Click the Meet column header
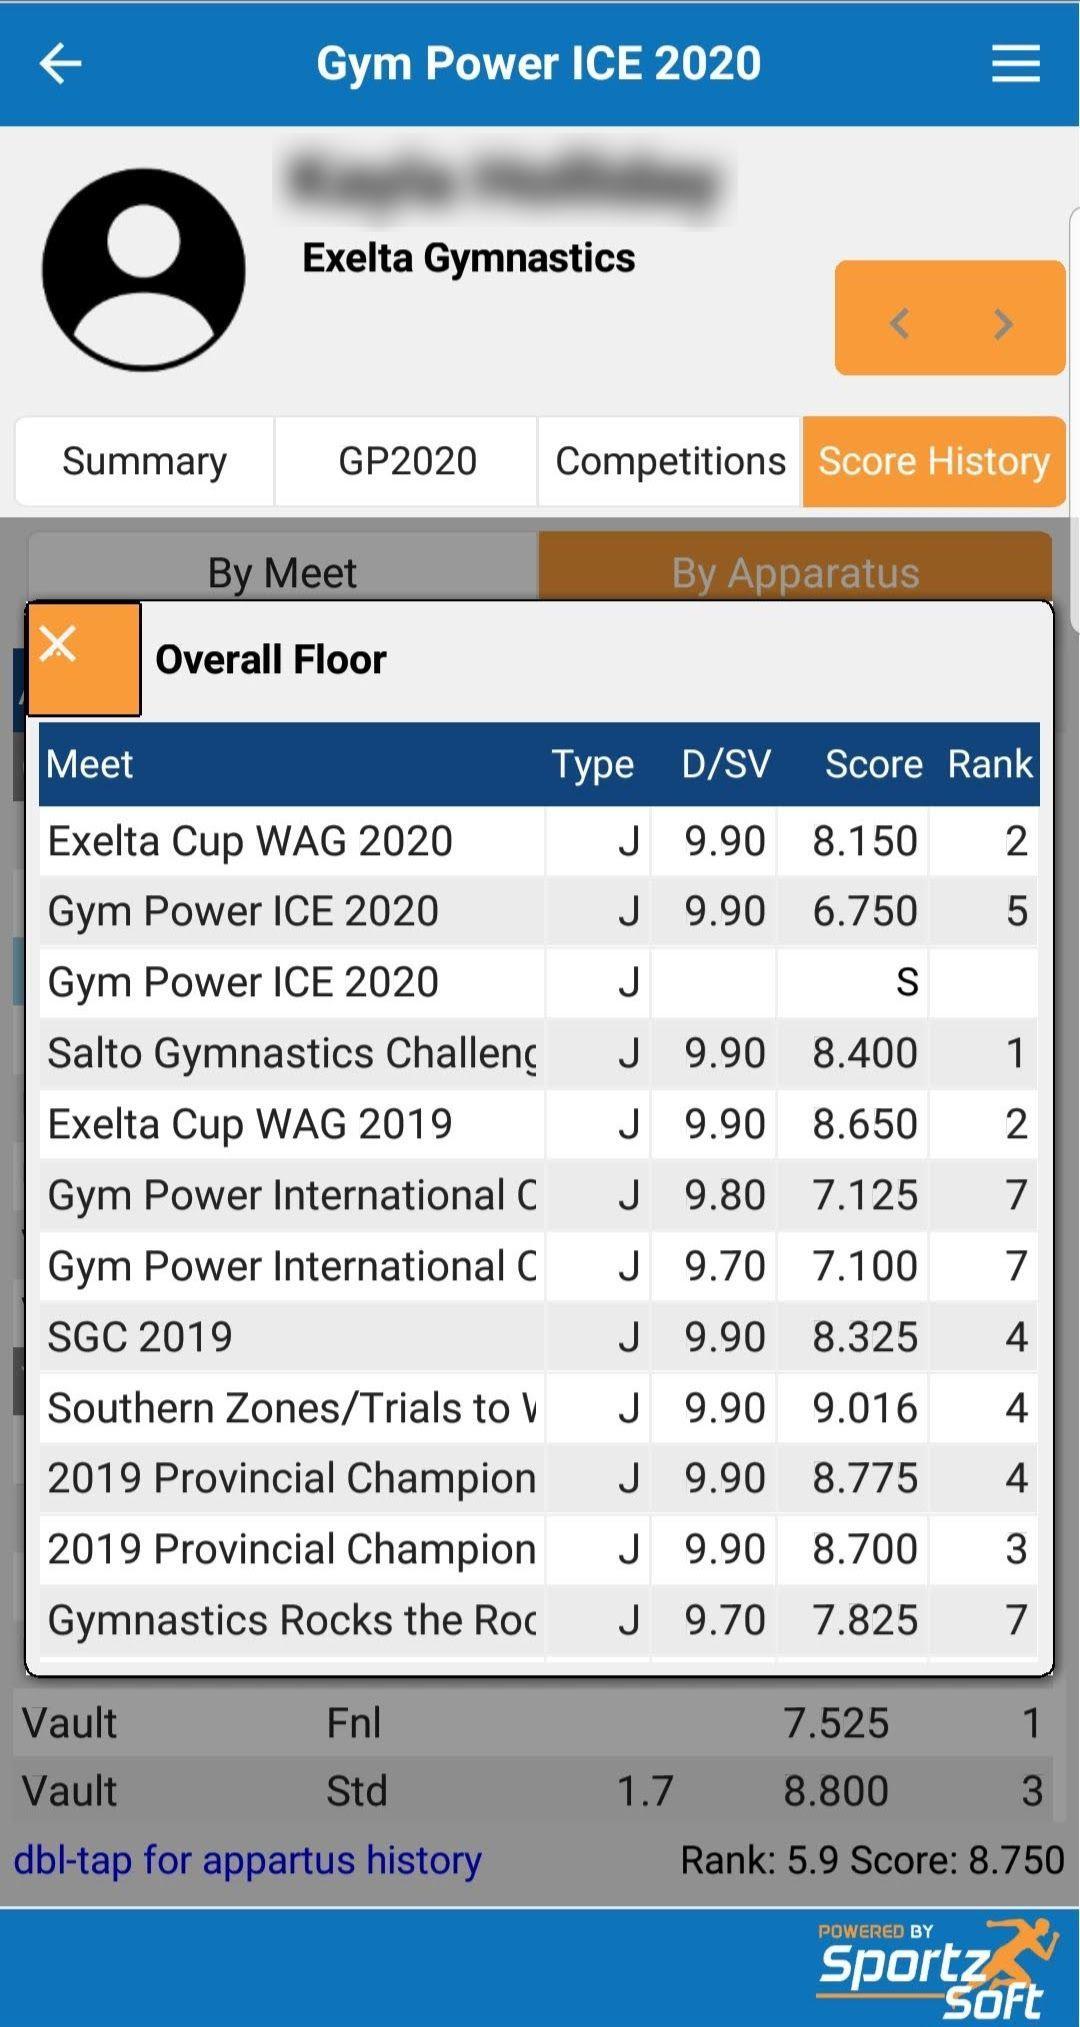Viewport: 1080px width, 2027px height. click(x=89, y=764)
